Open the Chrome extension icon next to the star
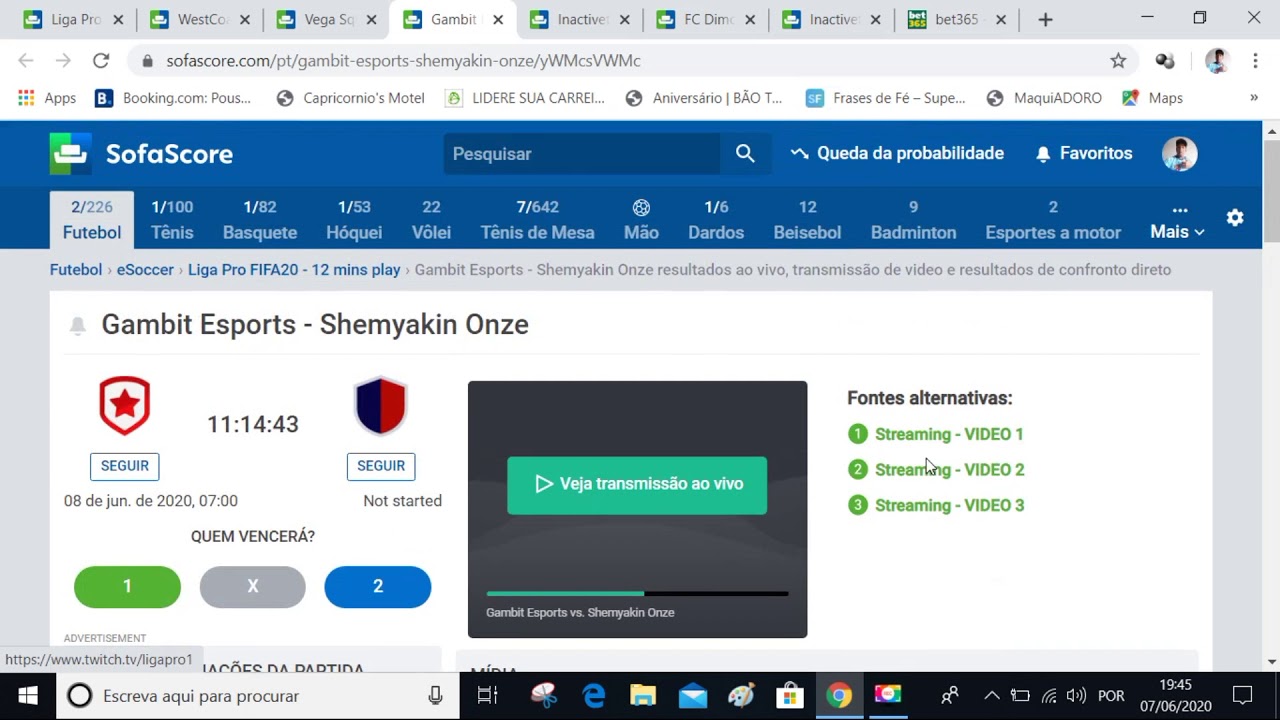1280x720 pixels. click(x=1165, y=61)
